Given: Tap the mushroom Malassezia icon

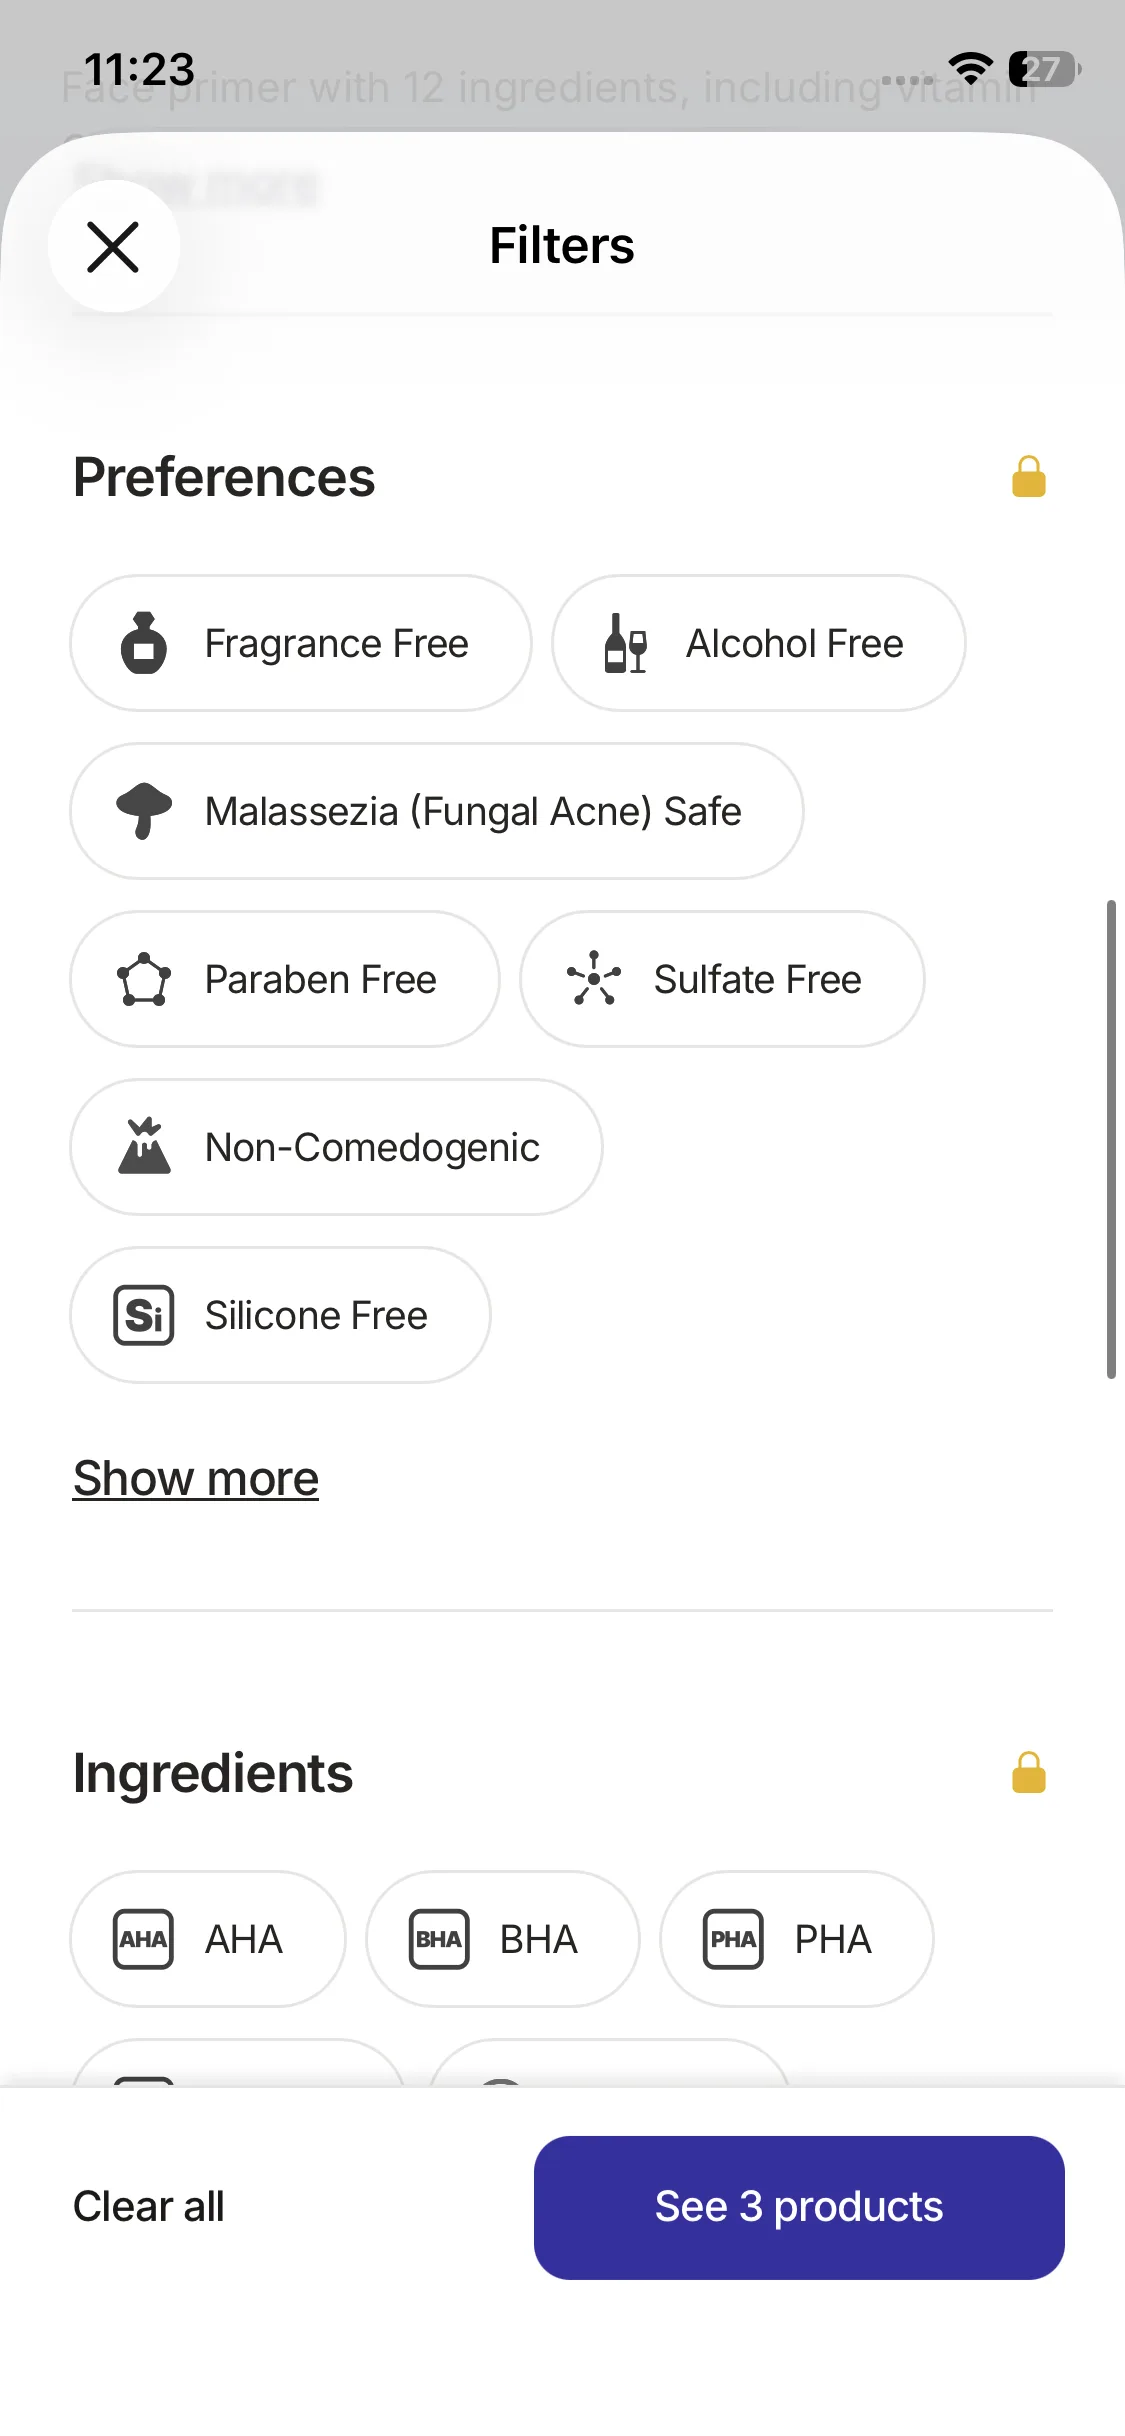Looking at the screenshot, I should pyautogui.click(x=144, y=810).
